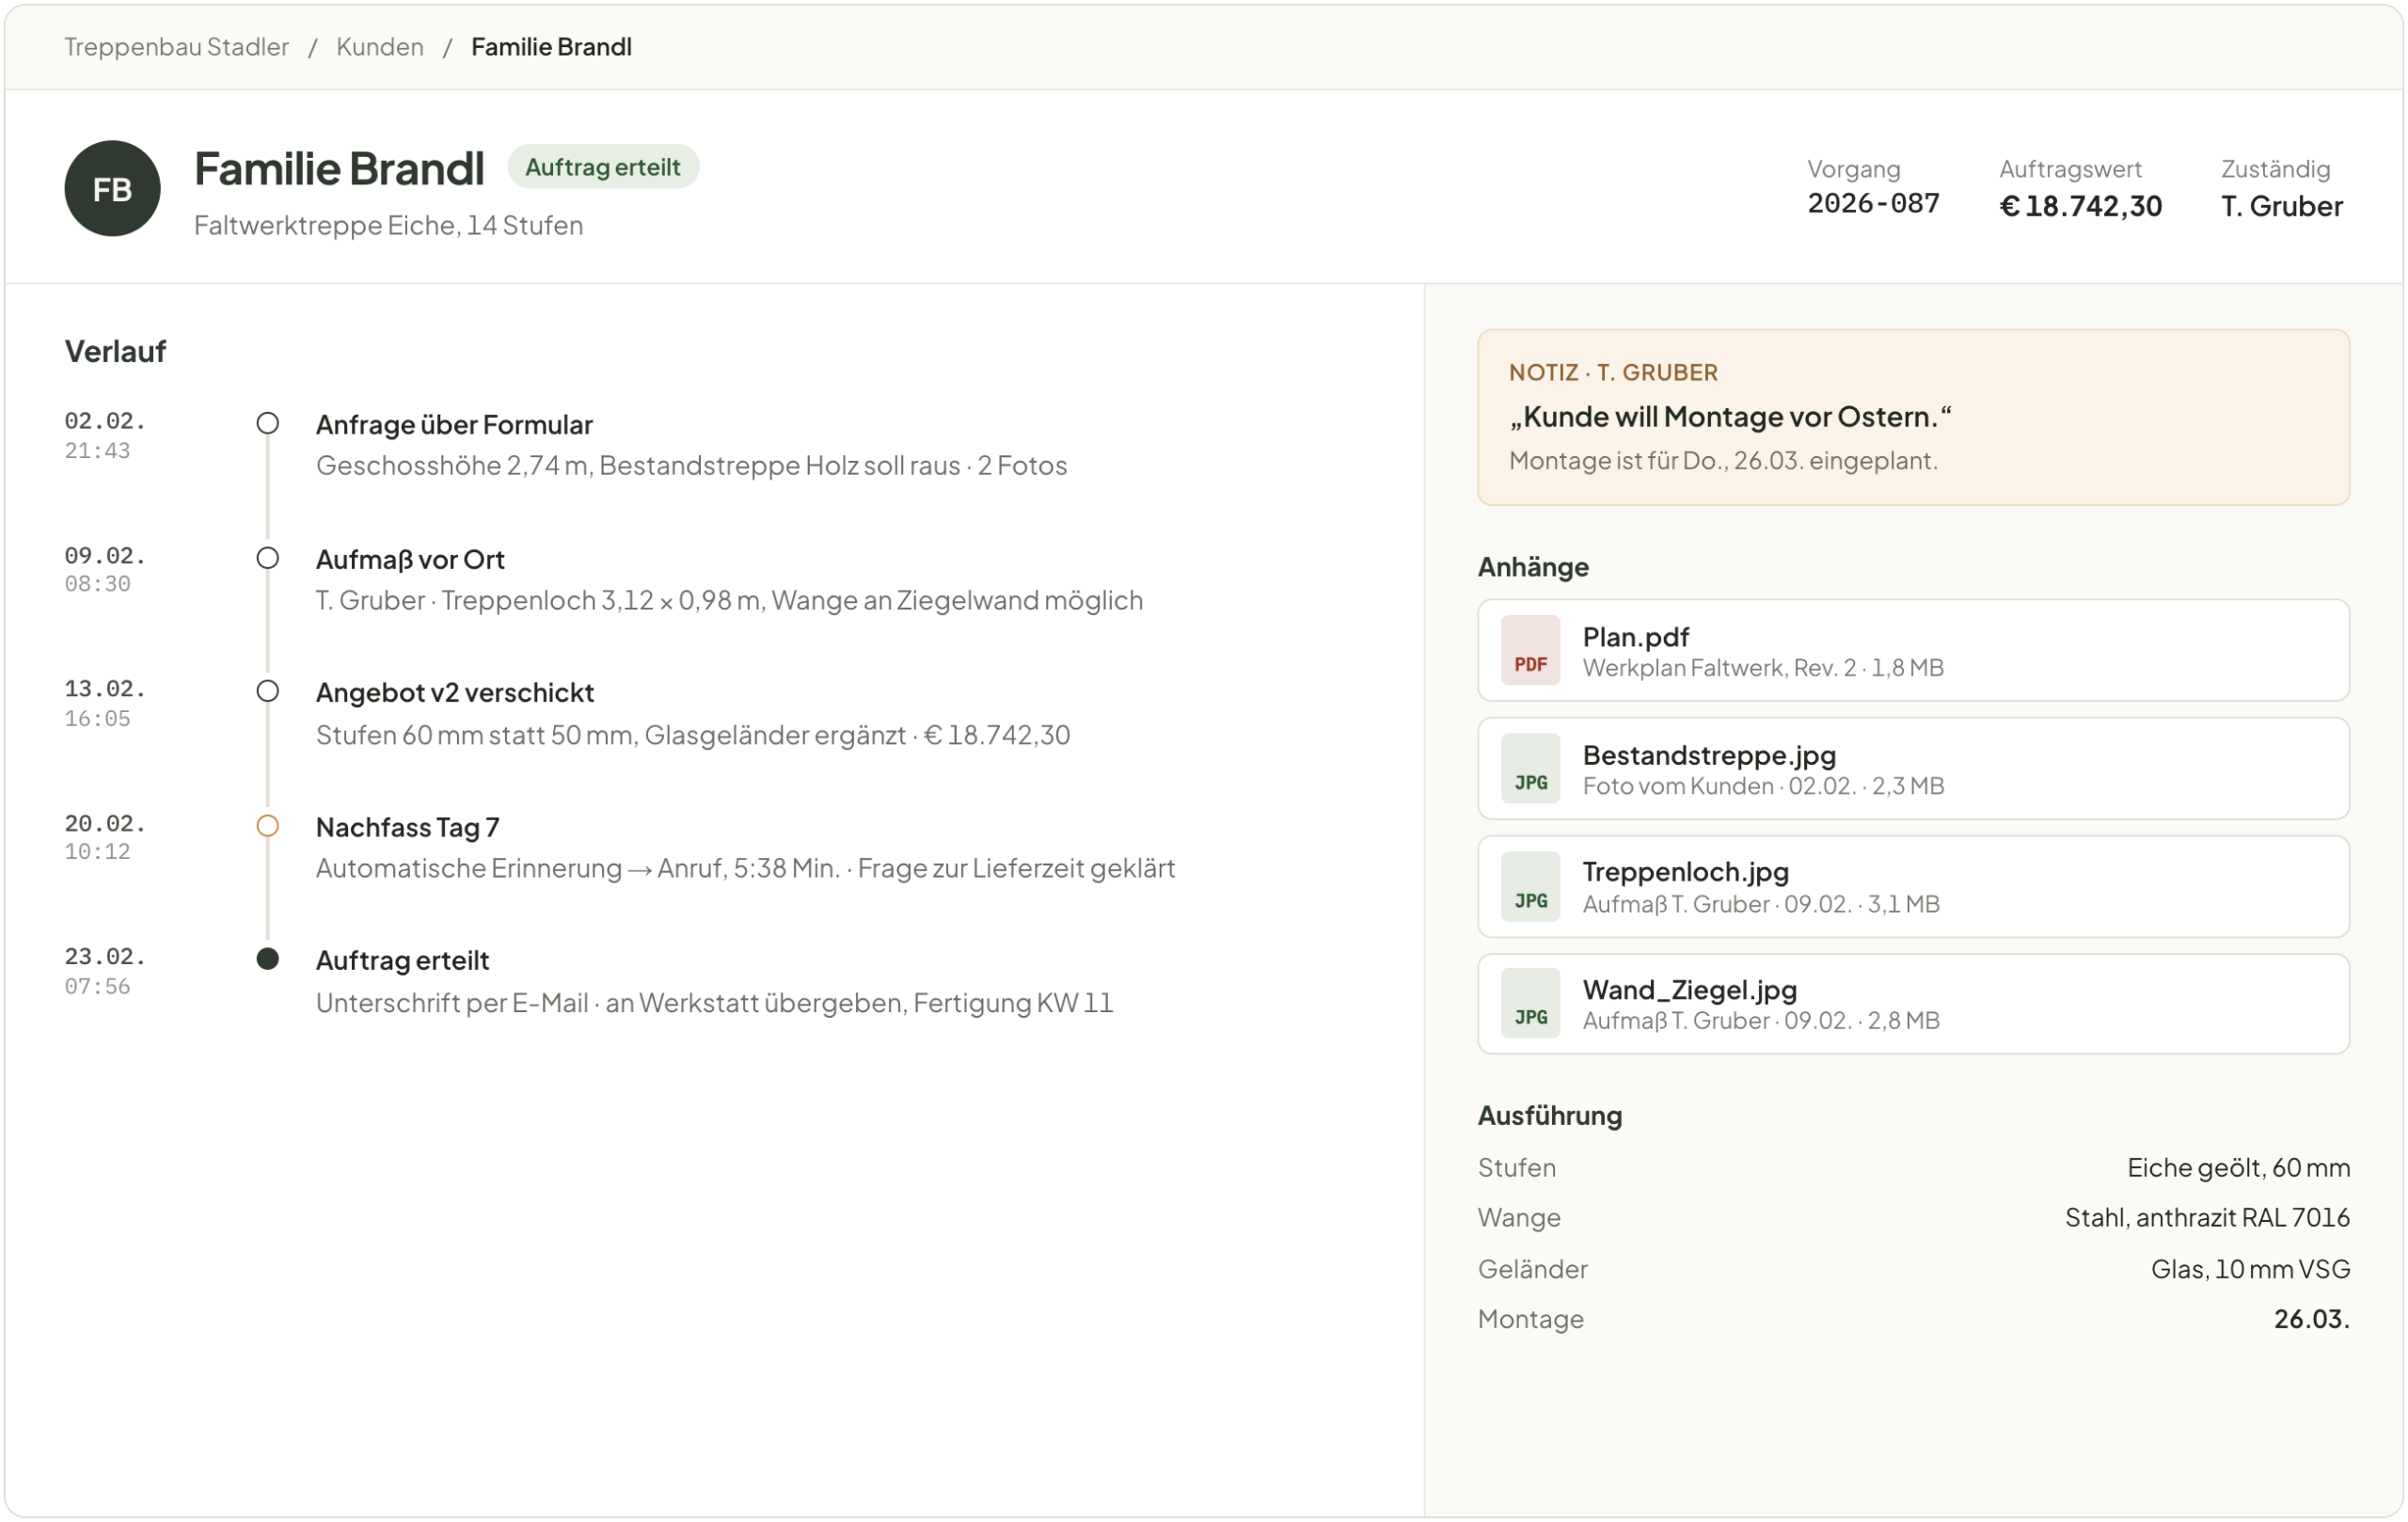
Task: Open the Kunden breadcrumb link
Action: coord(379,47)
